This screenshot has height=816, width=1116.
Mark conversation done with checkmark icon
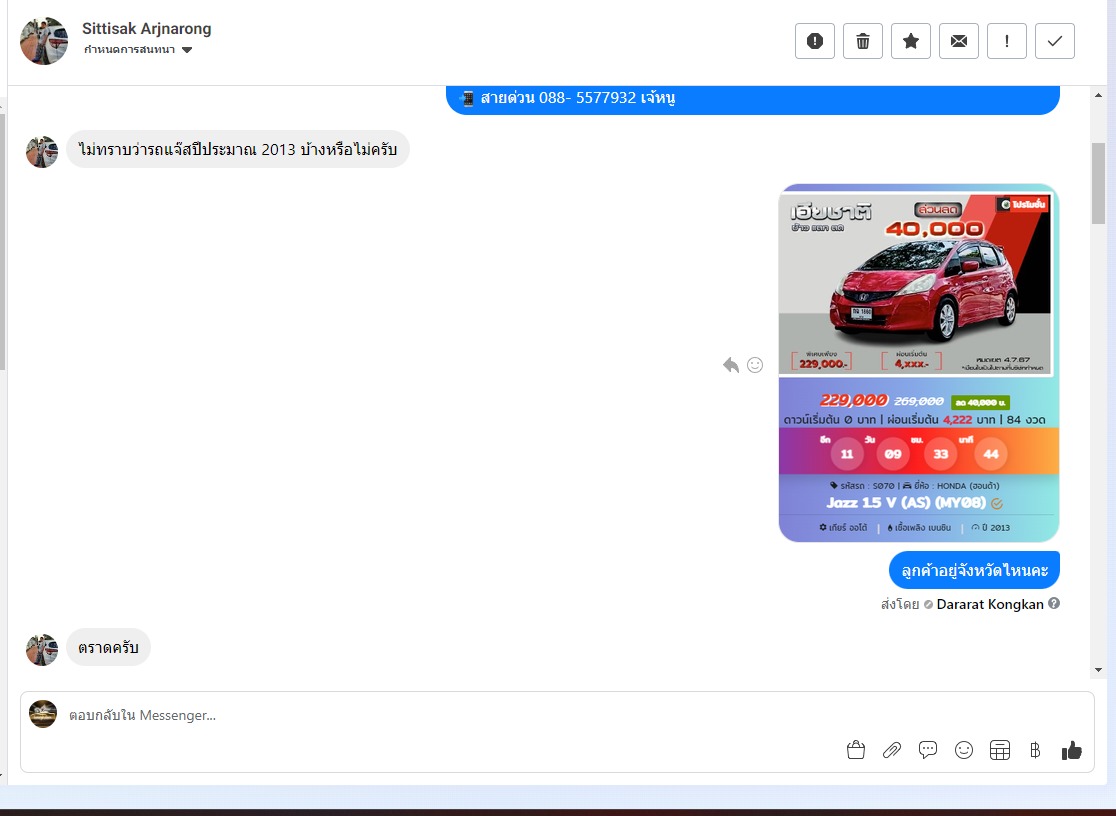click(x=1055, y=41)
